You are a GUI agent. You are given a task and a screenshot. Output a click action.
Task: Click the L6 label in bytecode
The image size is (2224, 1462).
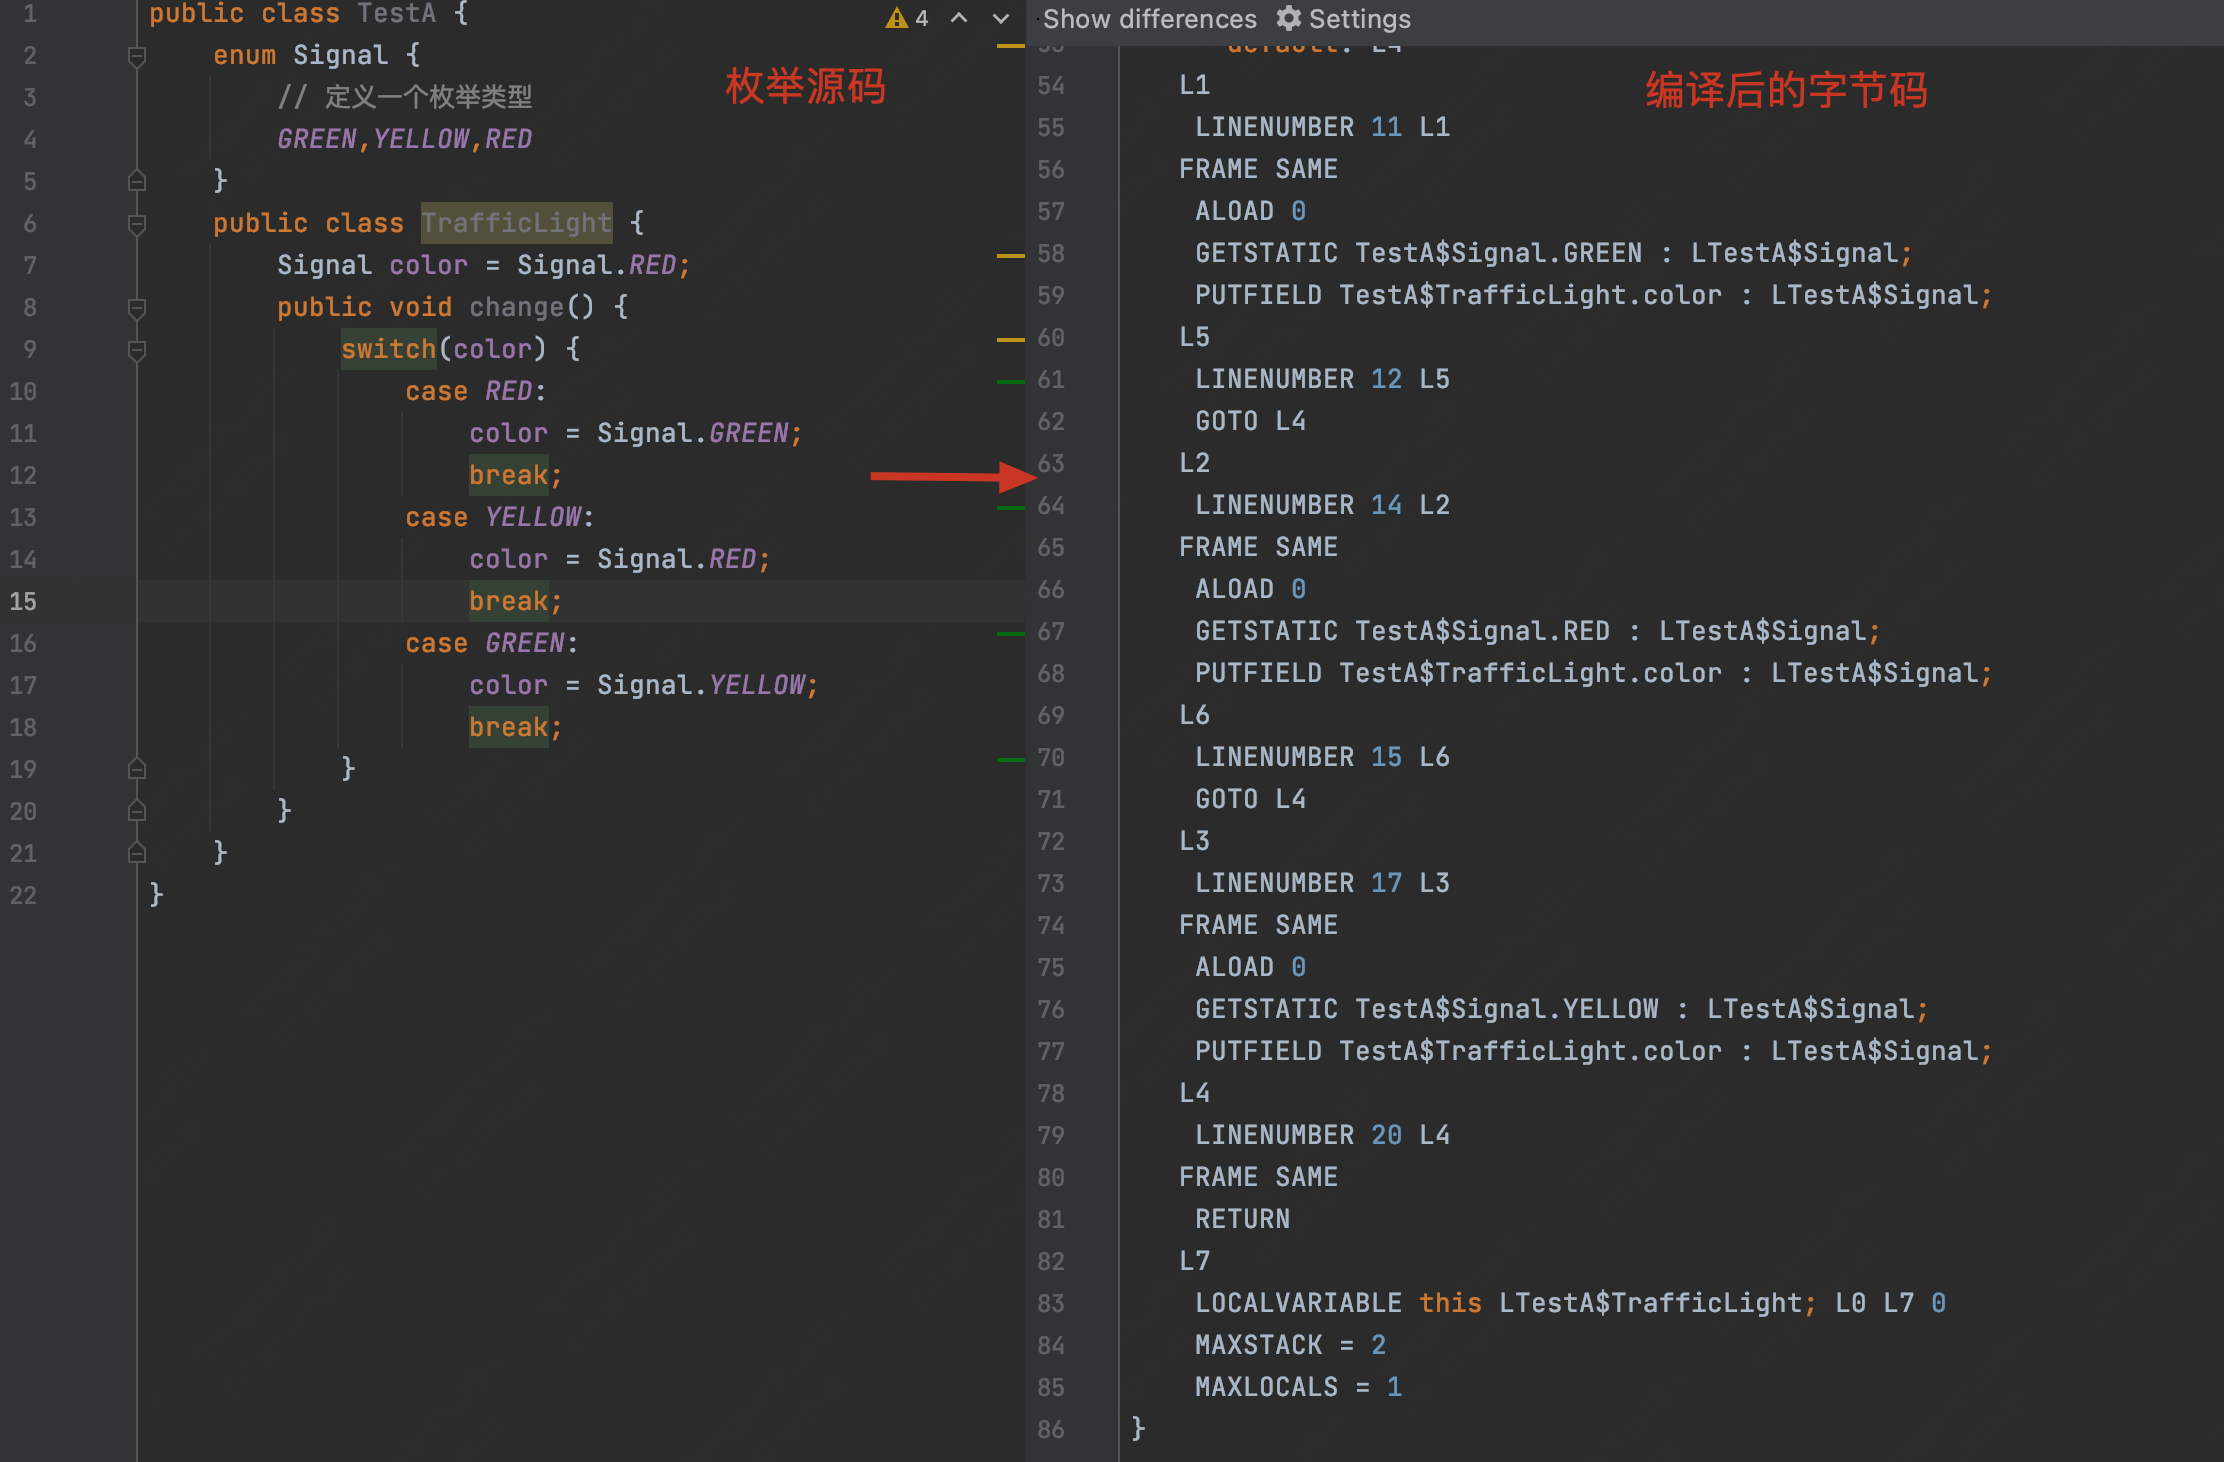(1194, 715)
